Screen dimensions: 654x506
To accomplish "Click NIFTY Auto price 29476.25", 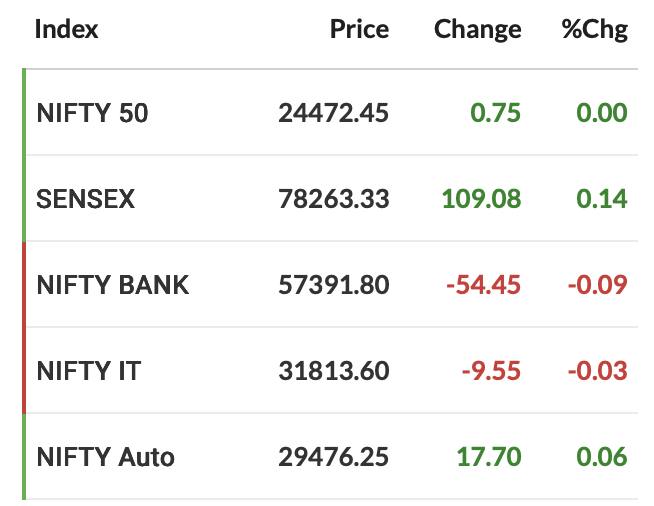I will (333, 457).
